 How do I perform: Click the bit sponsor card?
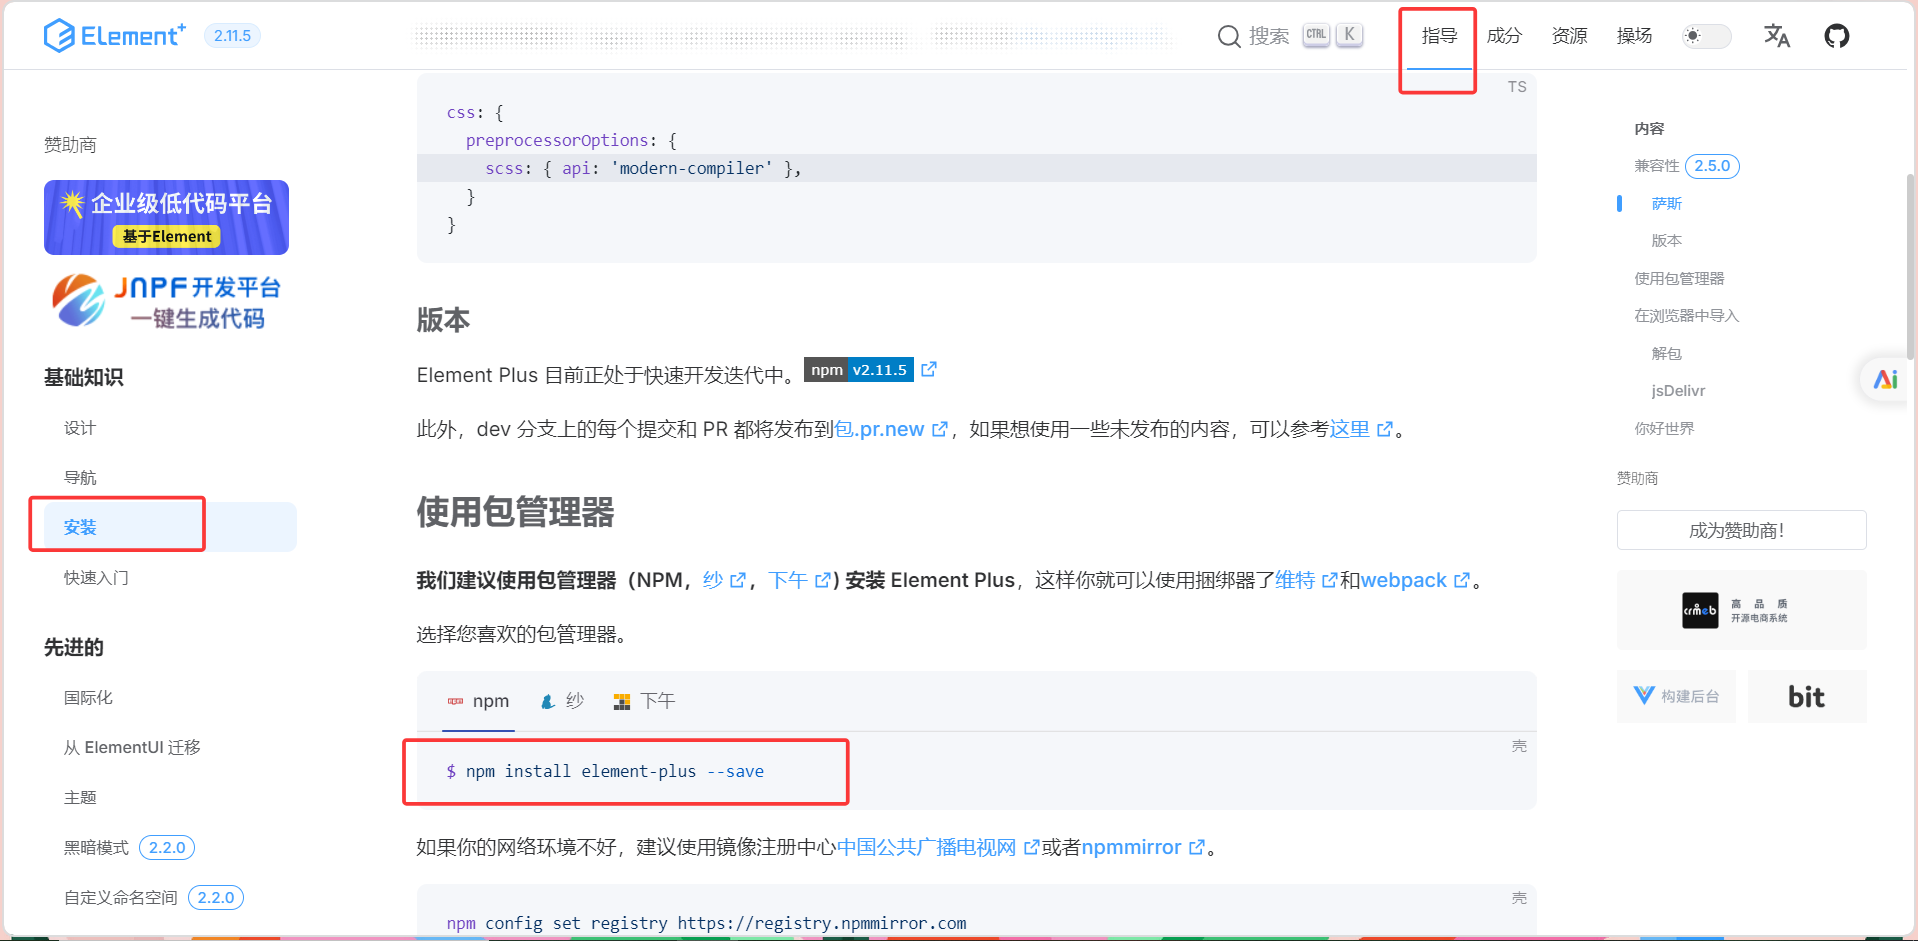[x=1806, y=696]
